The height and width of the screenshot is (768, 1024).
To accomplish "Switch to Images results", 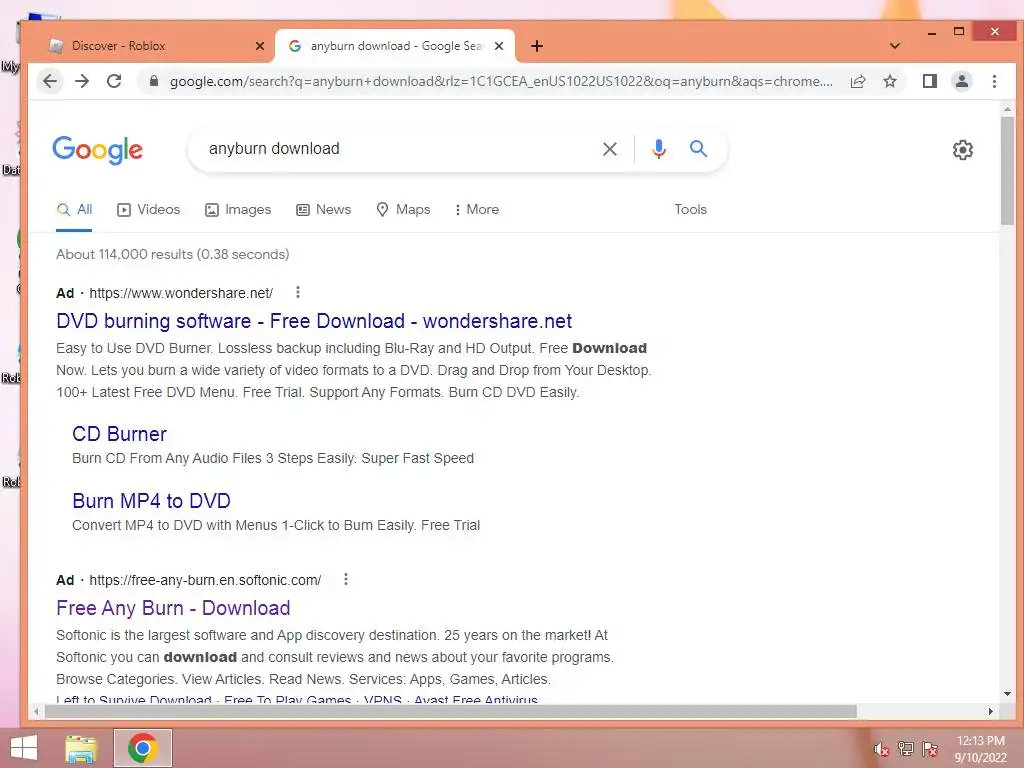I will 238,210.
